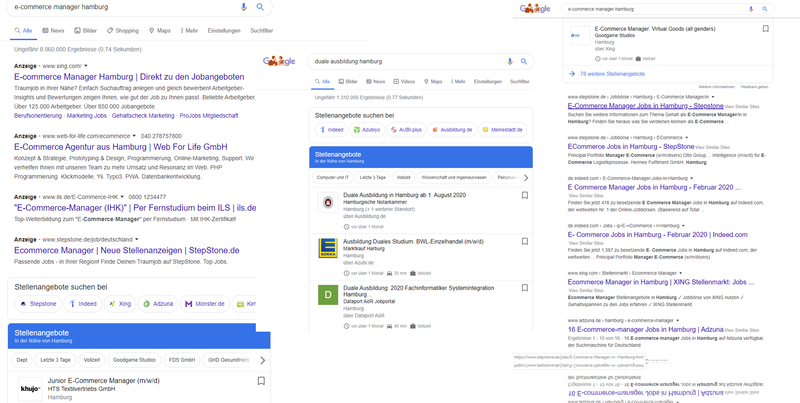Bookmark Fachinformatiker Systemintegration job listing
800x403 pixels.
[x=524, y=288]
